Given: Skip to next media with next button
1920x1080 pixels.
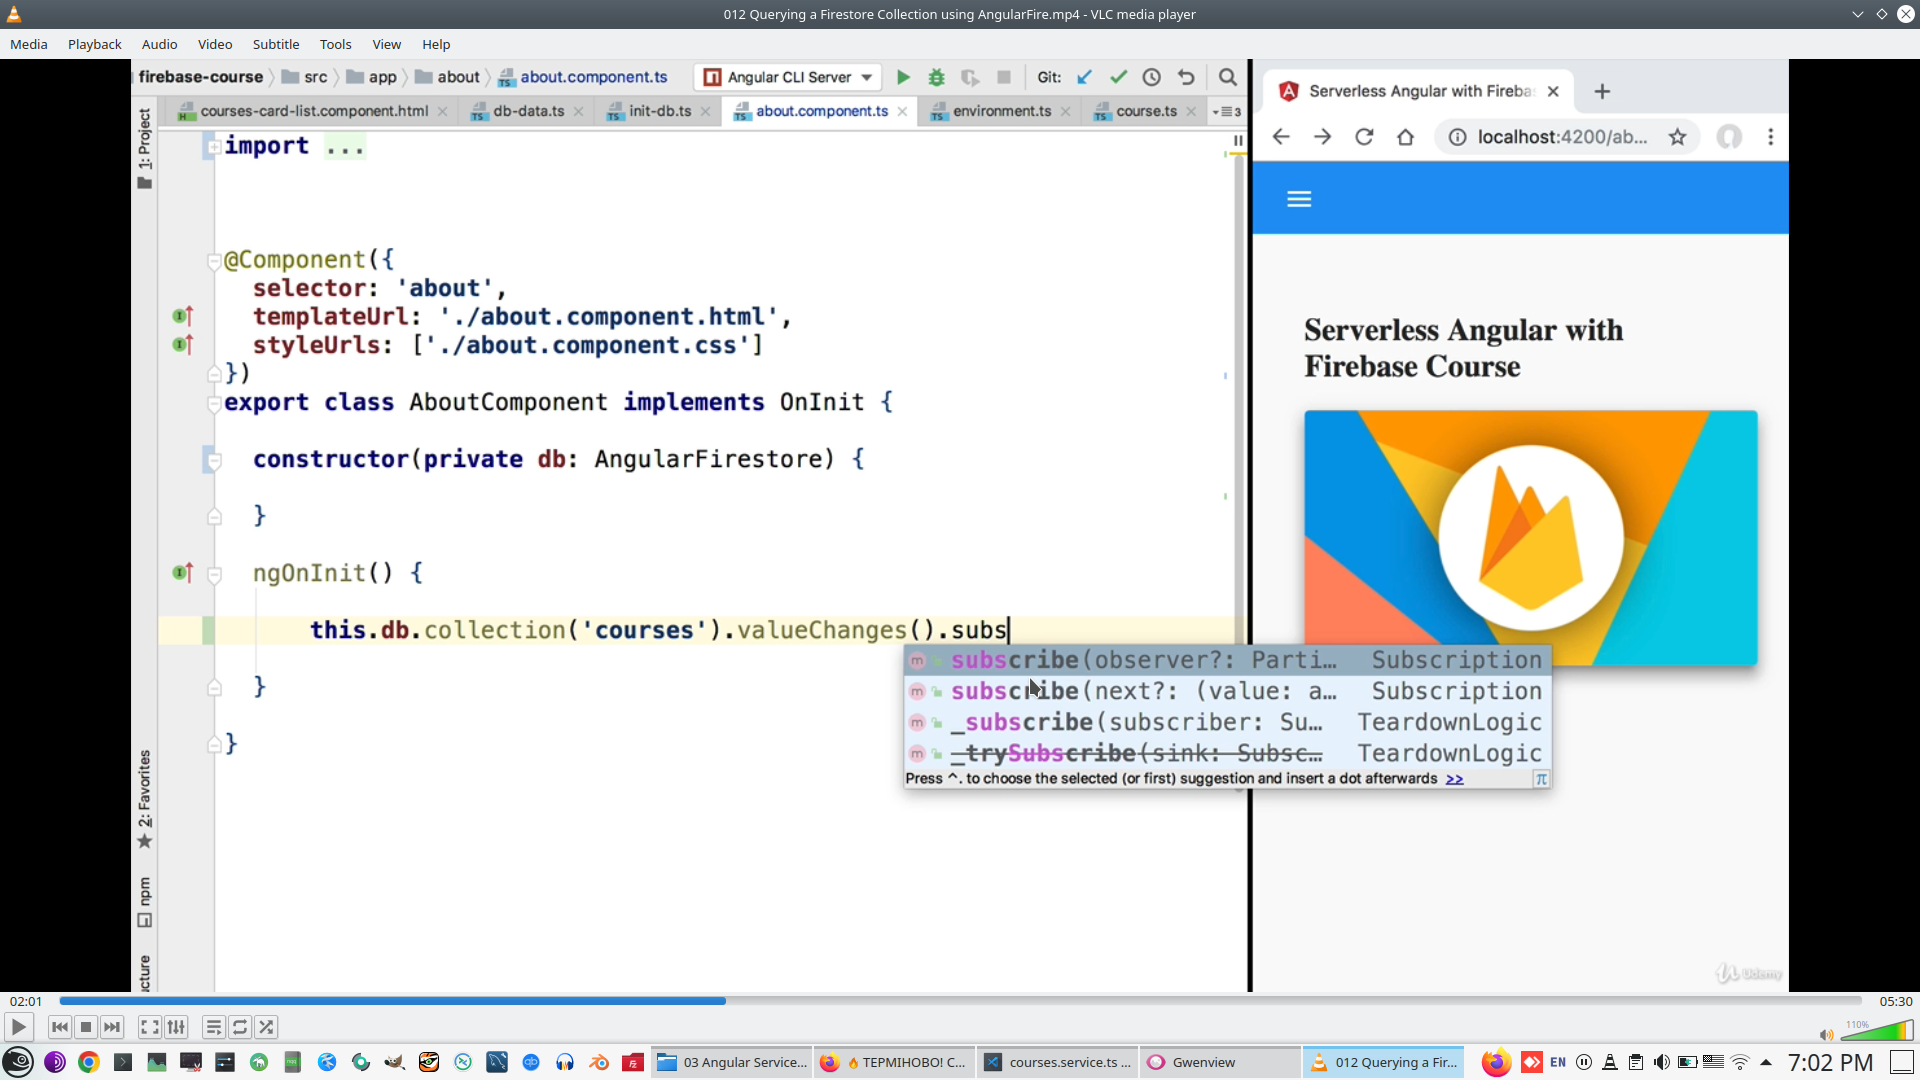Looking at the screenshot, I should click(112, 1027).
